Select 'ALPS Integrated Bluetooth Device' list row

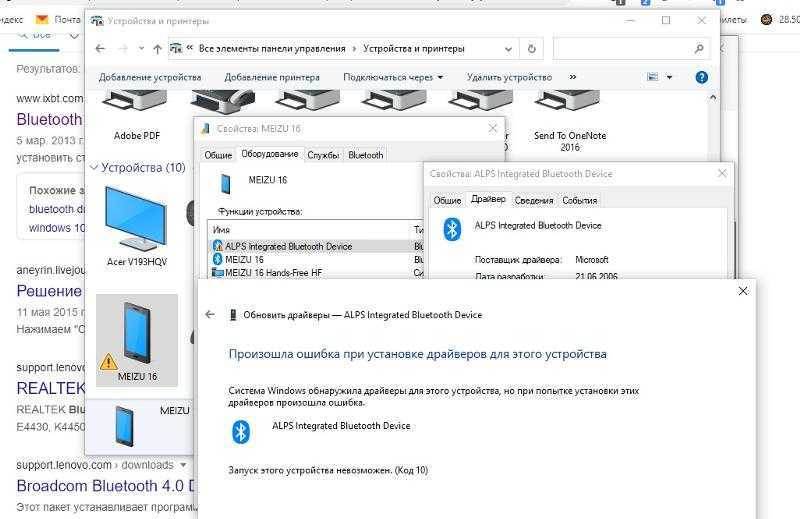coord(316,246)
